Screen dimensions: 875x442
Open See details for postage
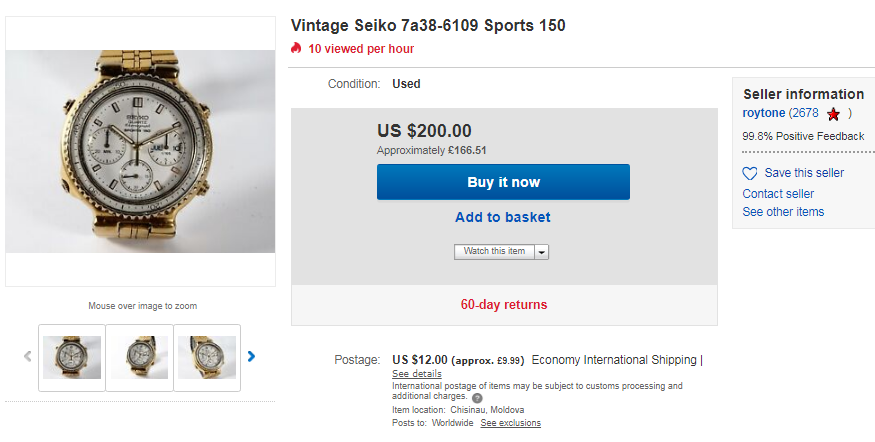point(416,374)
